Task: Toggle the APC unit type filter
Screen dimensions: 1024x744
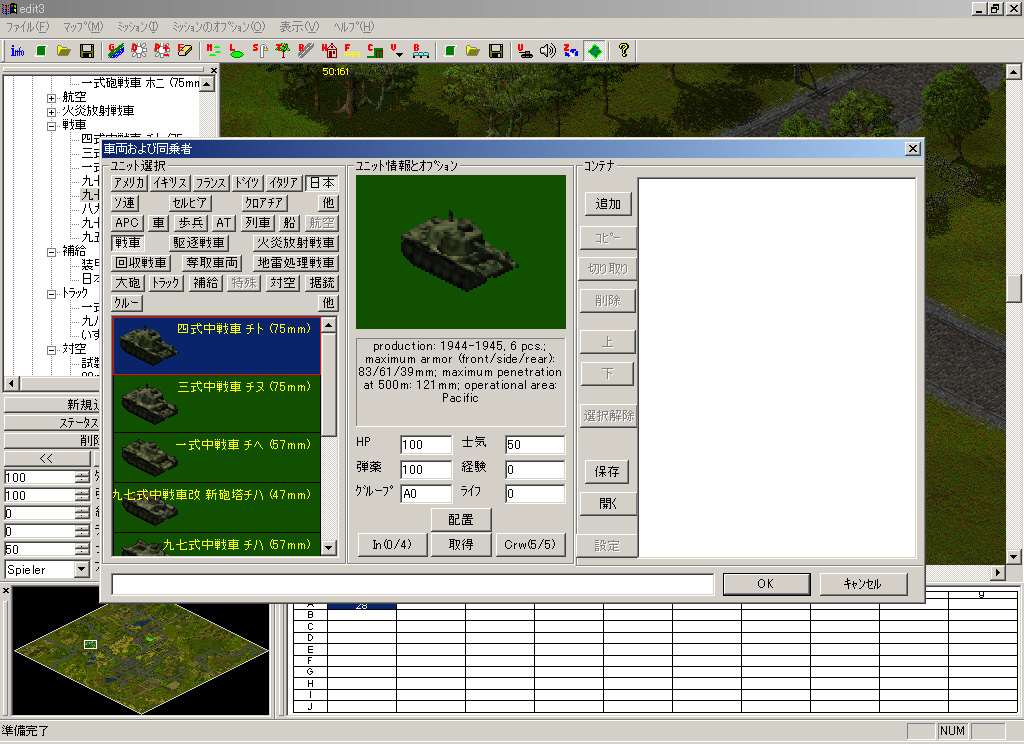Action: tap(127, 223)
